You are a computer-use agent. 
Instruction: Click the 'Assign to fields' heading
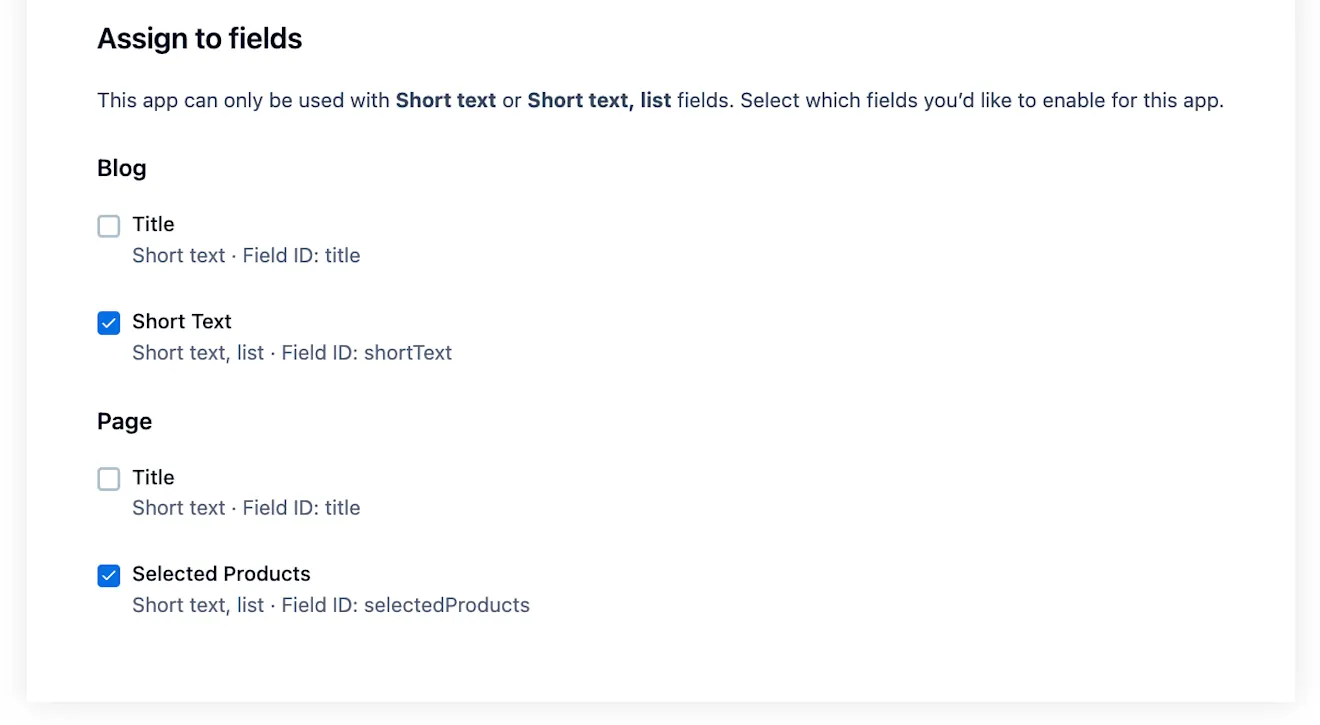[200, 39]
